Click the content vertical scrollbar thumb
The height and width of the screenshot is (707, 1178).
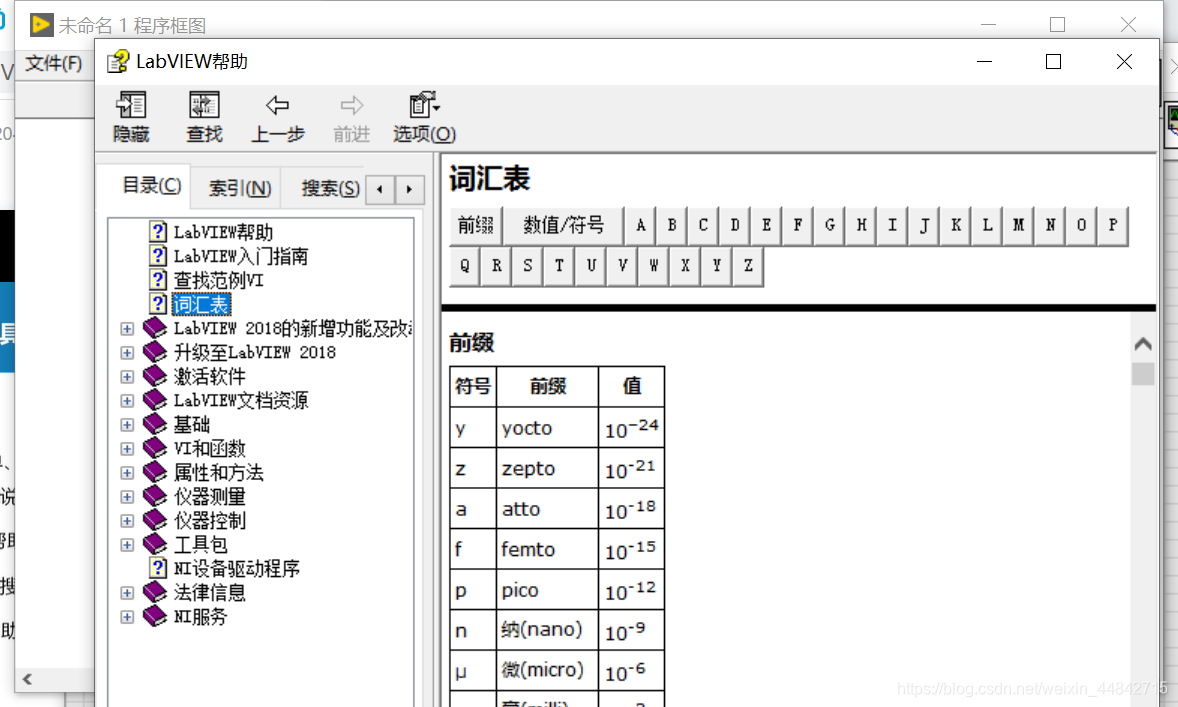(x=1143, y=373)
